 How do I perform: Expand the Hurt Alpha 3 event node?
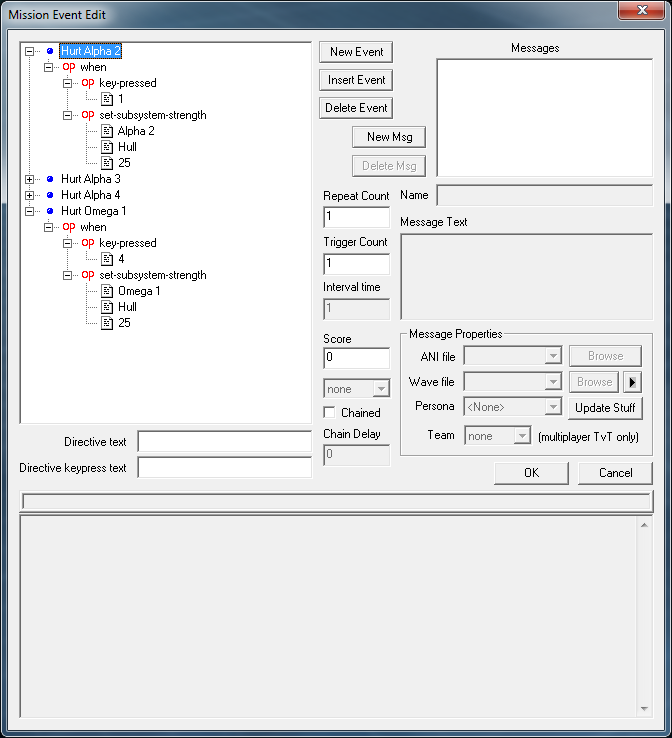pyautogui.click(x=29, y=179)
